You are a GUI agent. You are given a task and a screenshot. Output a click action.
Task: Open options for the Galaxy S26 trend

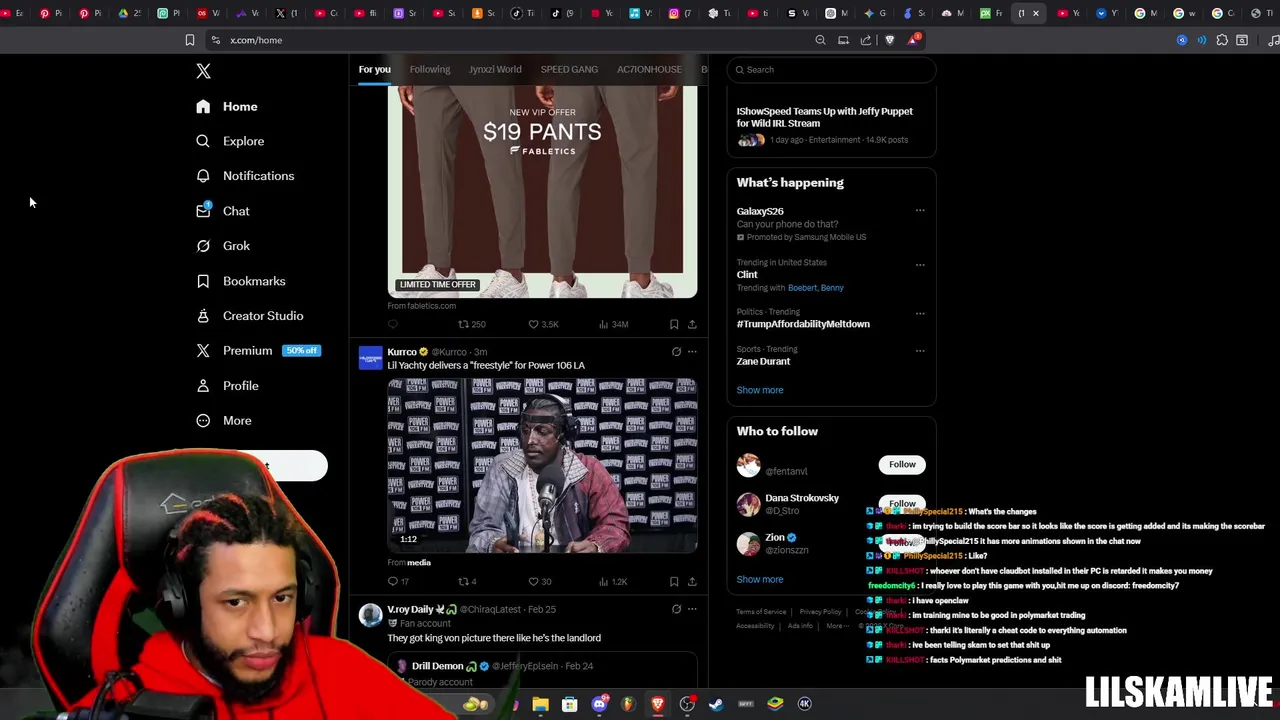(x=920, y=211)
